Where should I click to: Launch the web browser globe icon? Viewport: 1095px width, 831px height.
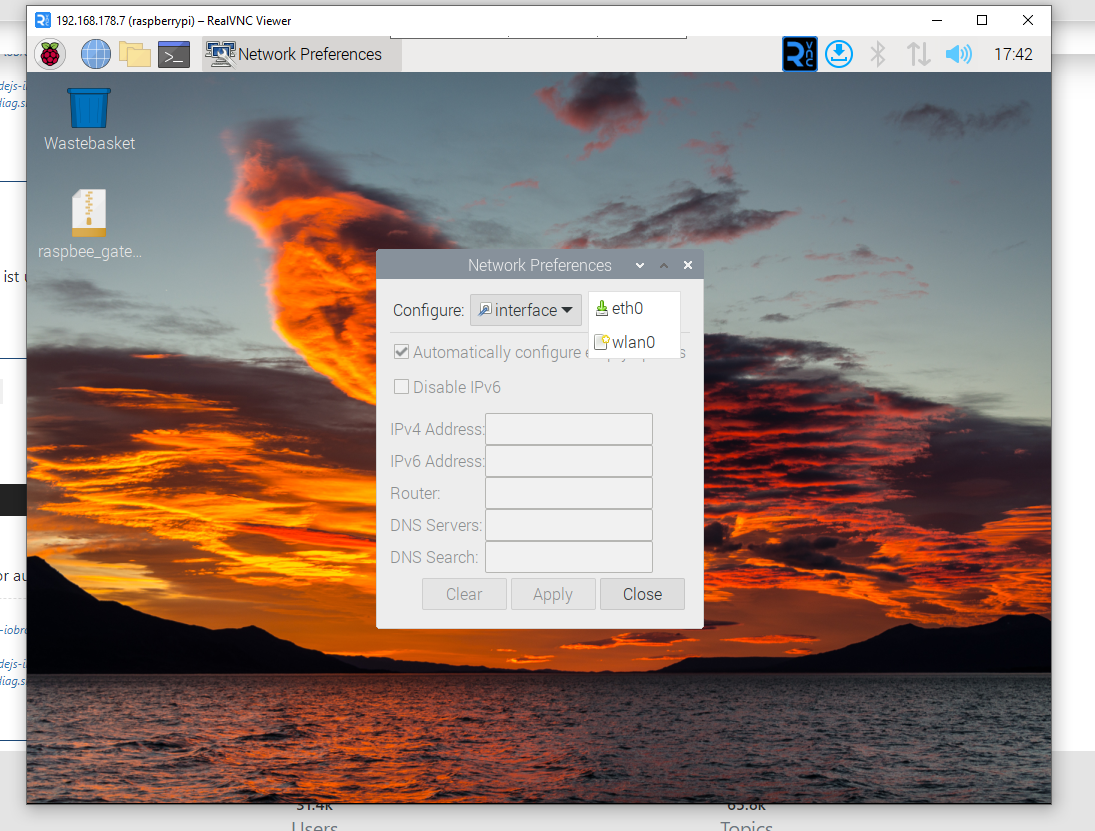click(x=96, y=54)
